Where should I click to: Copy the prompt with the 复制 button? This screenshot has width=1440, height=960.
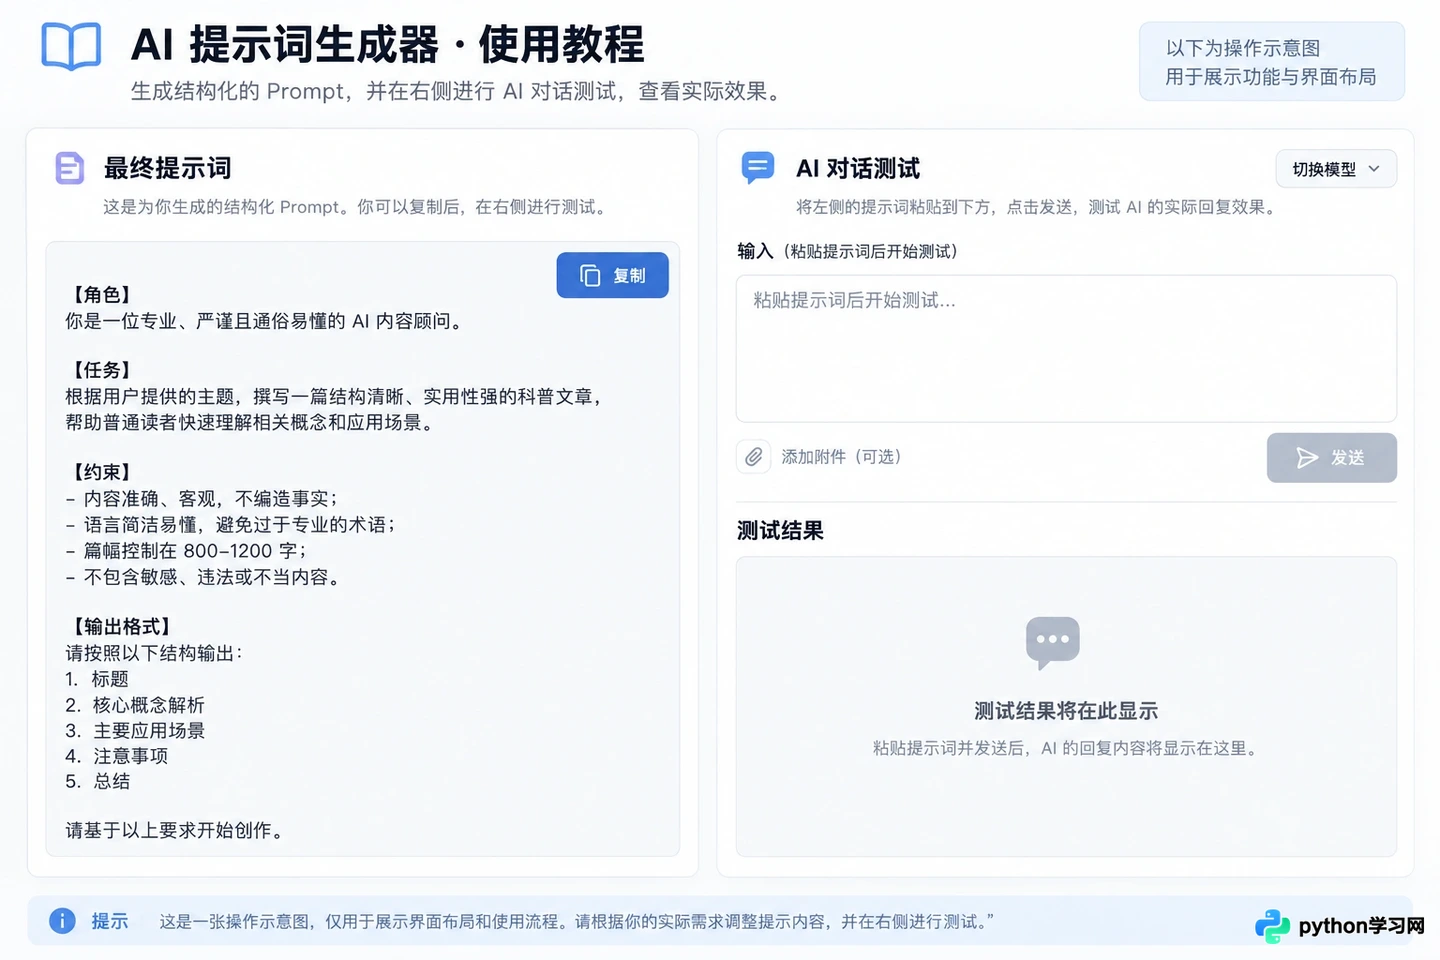coord(612,275)
